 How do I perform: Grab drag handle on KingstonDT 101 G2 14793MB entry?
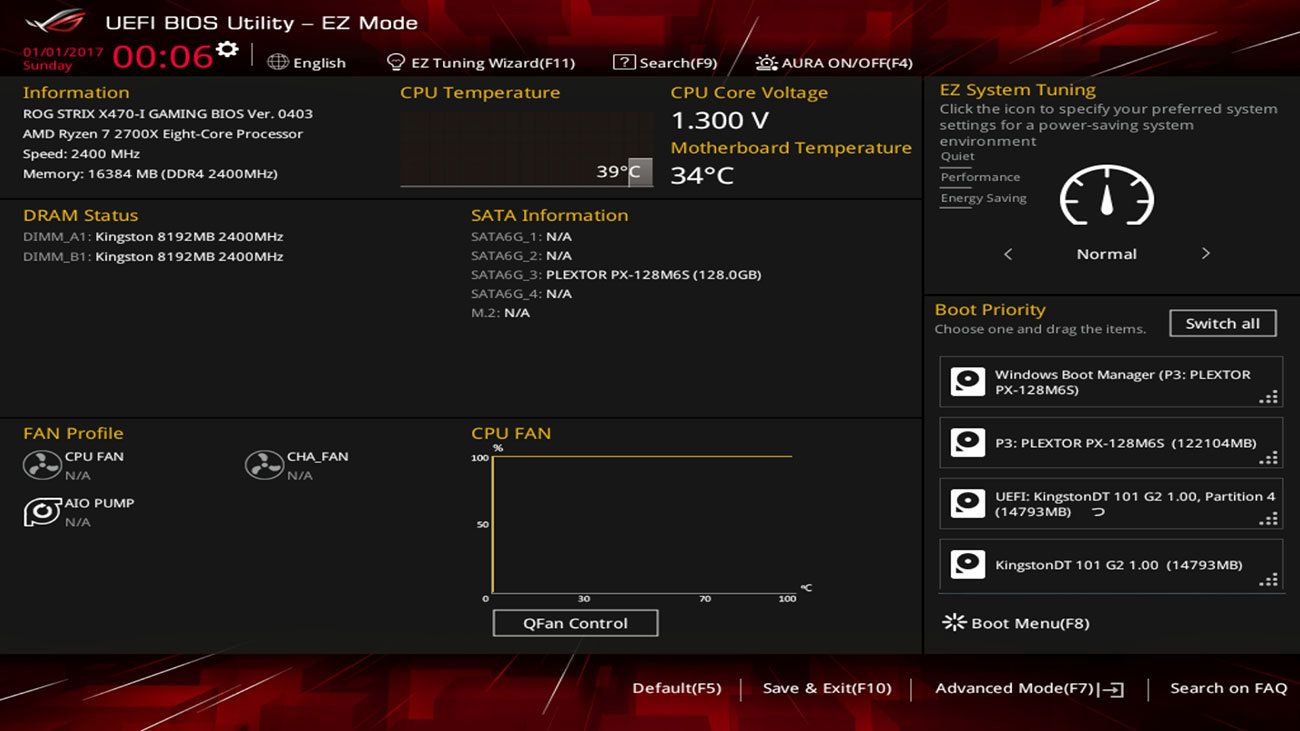point(1269,580)
